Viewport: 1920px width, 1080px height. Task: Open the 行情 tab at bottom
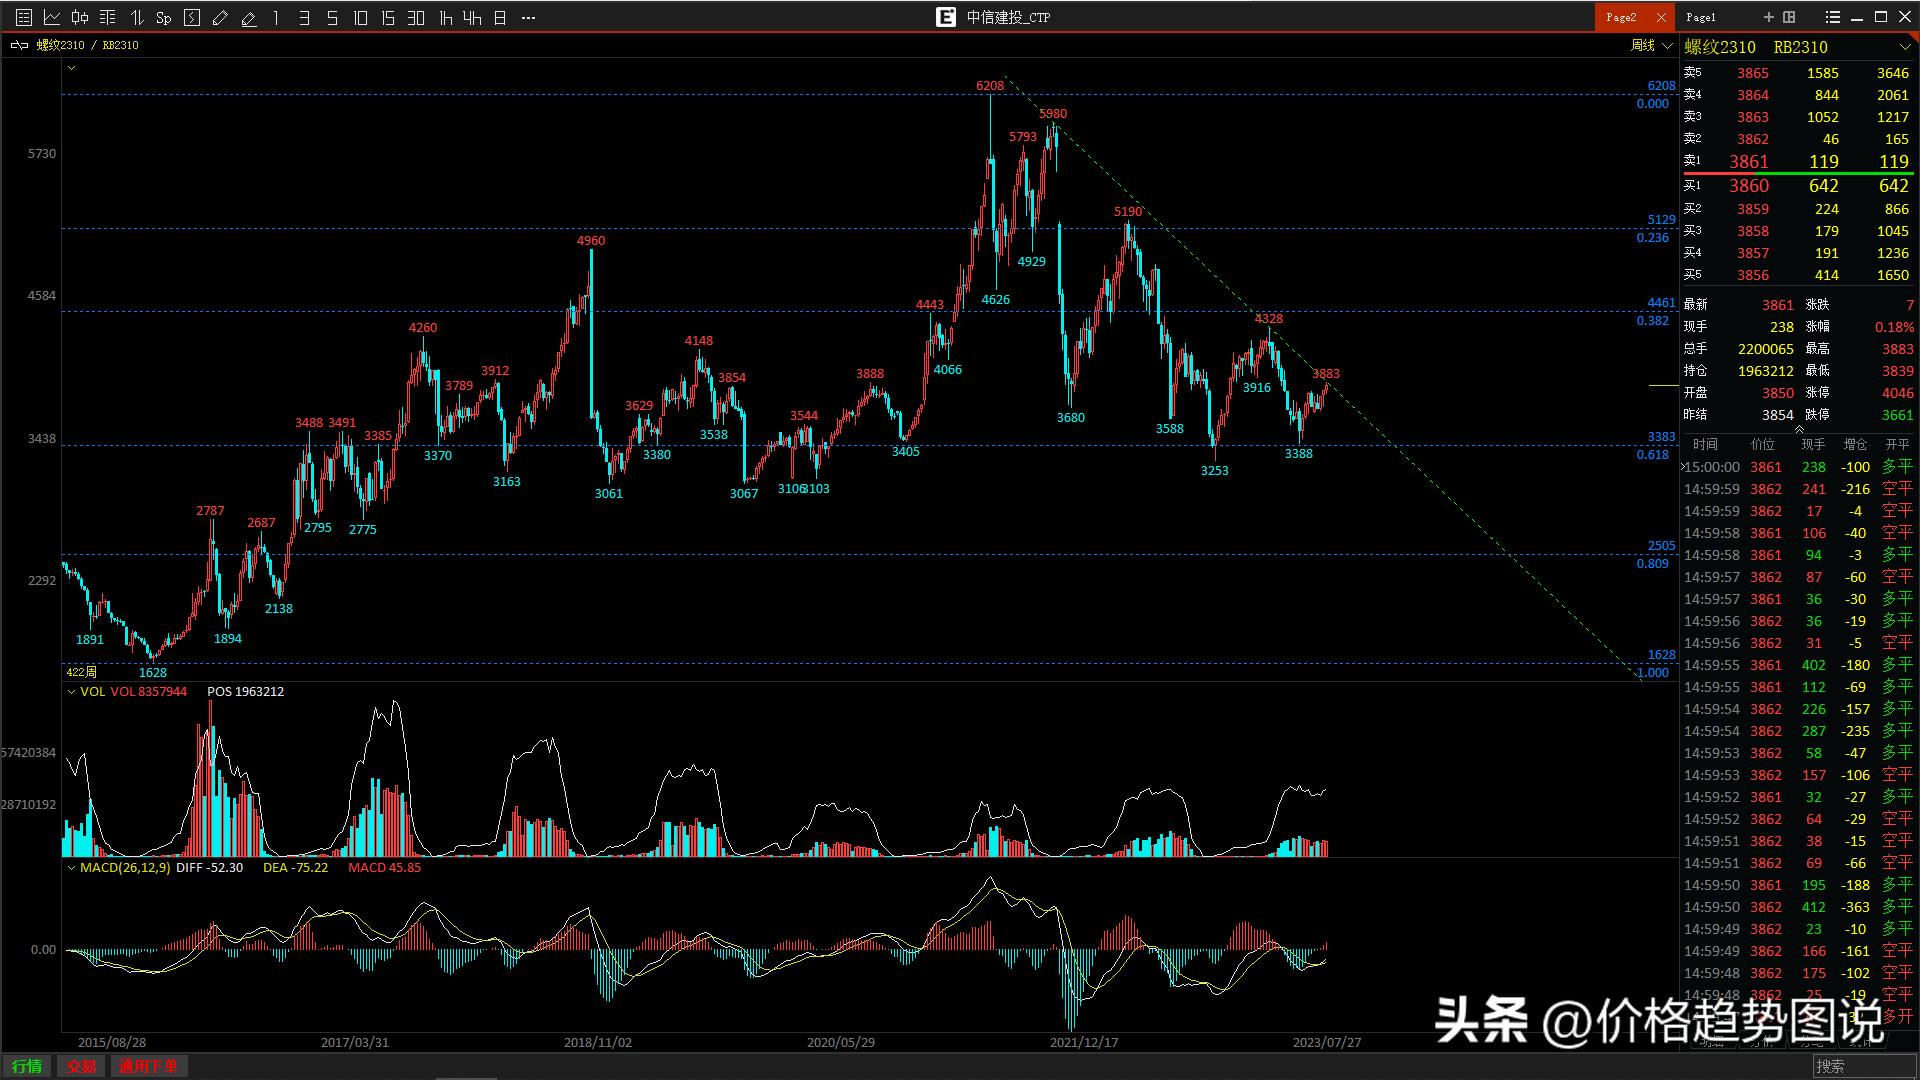point(27,1066)
